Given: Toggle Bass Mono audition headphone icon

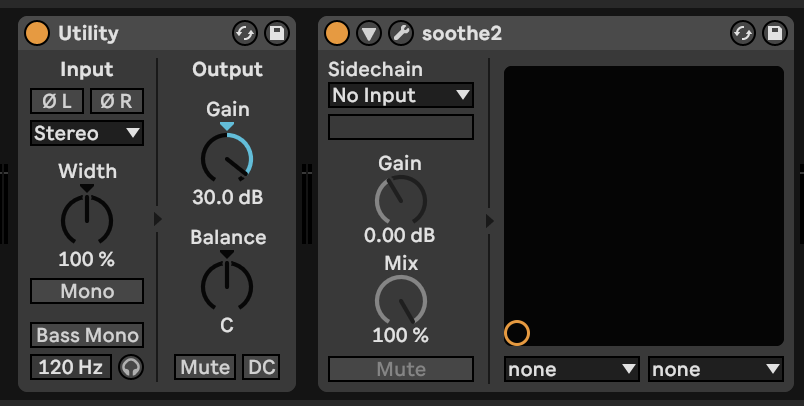Looking at the screenshot, I should 131,367.
